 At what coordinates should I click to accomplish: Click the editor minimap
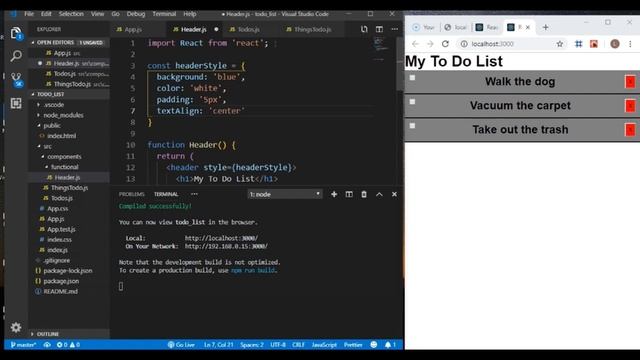tap(380, 49)
